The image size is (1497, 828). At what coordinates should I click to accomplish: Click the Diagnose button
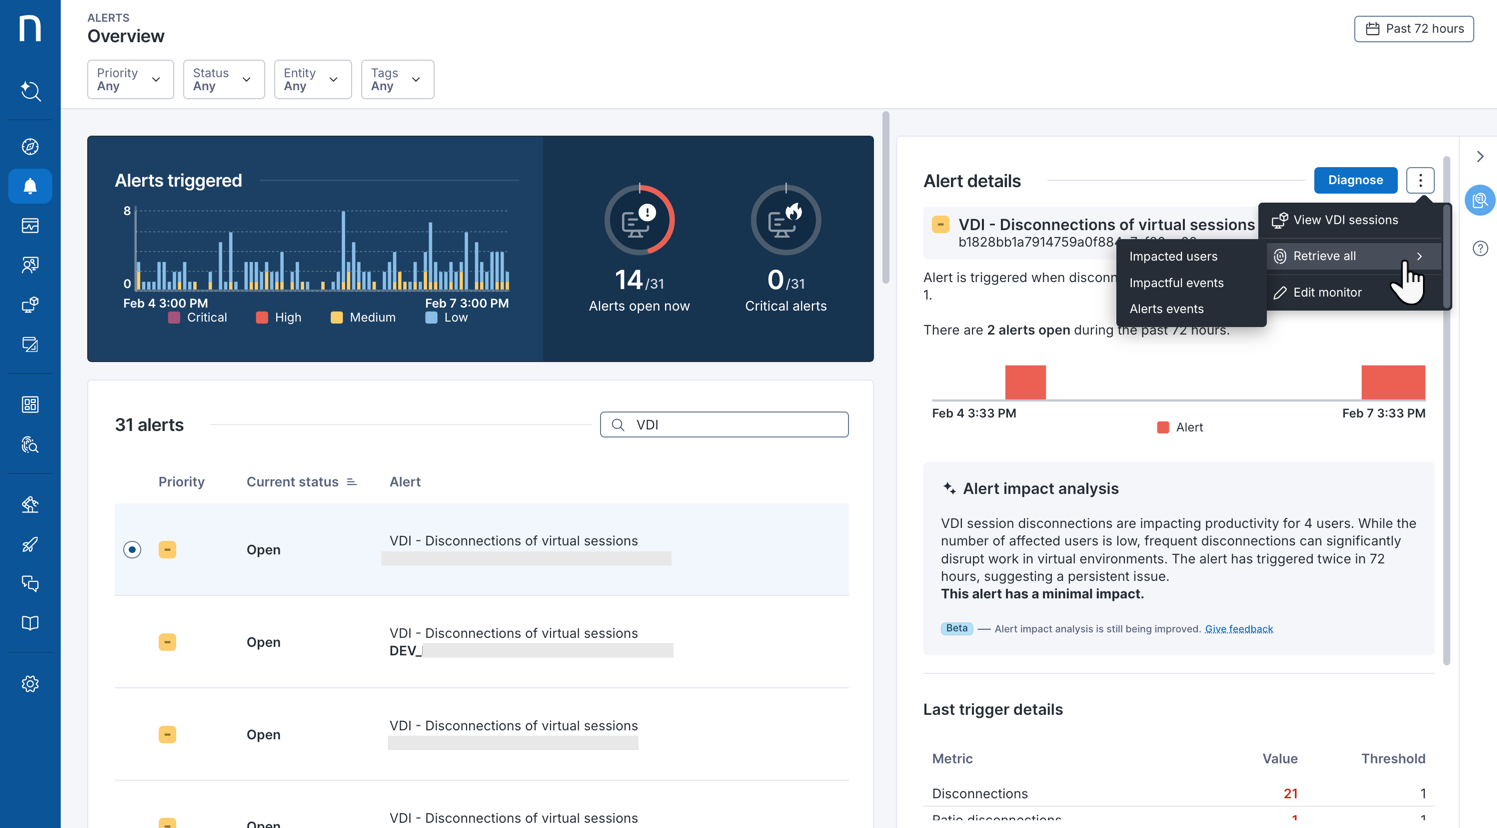coord(1355,180)
